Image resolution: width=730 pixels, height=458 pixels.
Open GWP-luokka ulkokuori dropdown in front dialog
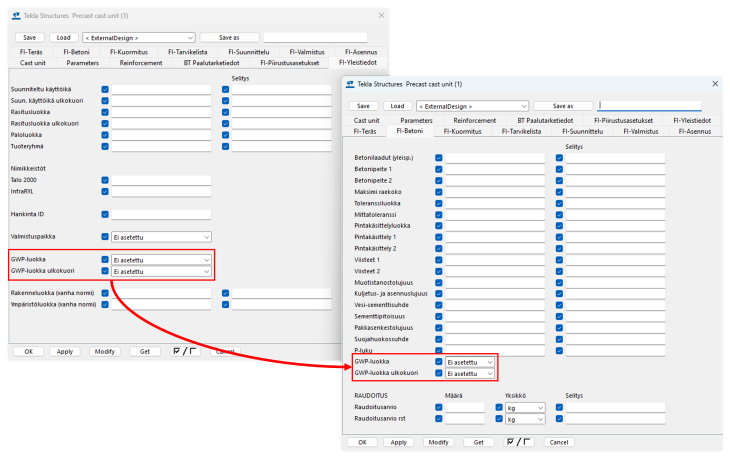[x=470, y=373]
